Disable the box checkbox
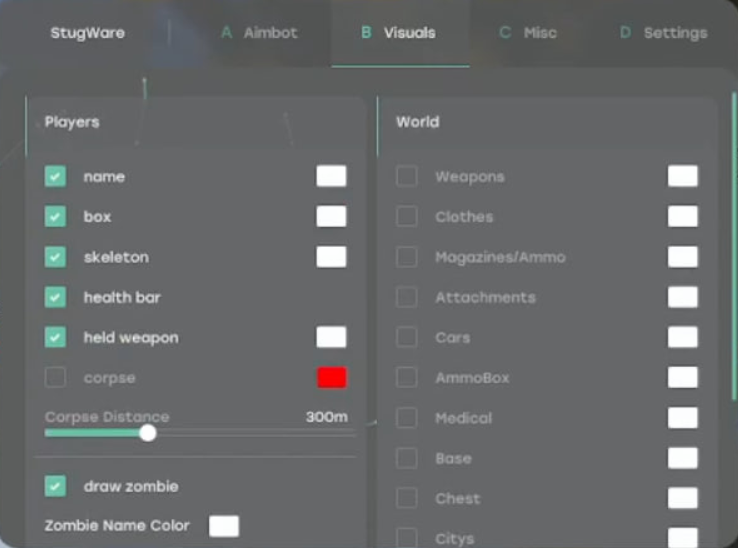This screenshot has width=738, height=548. click(x=56, y=217)
